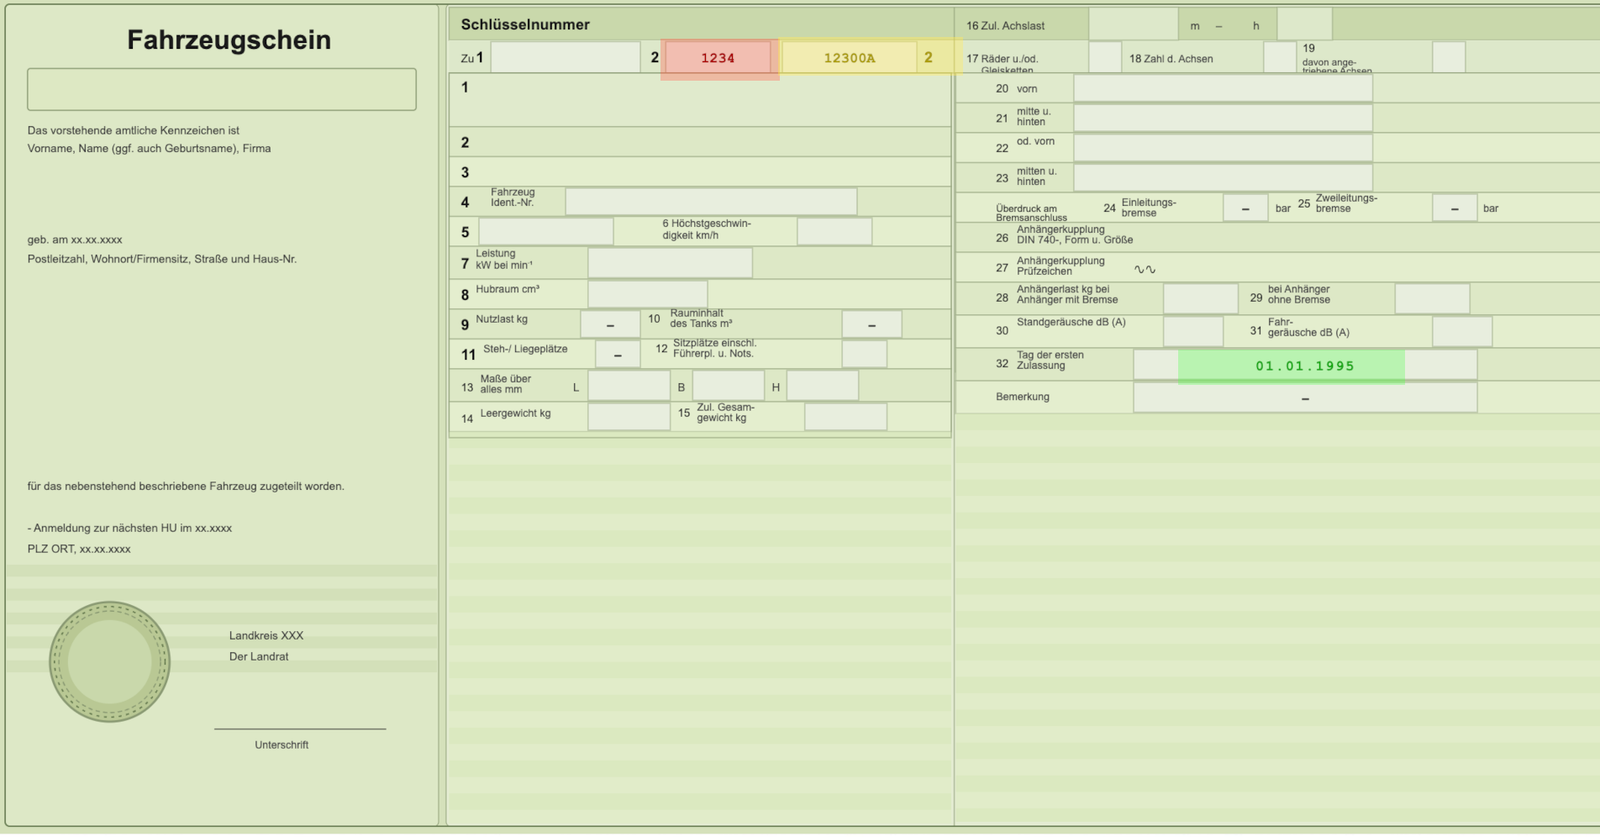Screen dimensions: 1600x837
Task: Click the bei Anhänger ohne Bremse field
Action: [1432, 298]
